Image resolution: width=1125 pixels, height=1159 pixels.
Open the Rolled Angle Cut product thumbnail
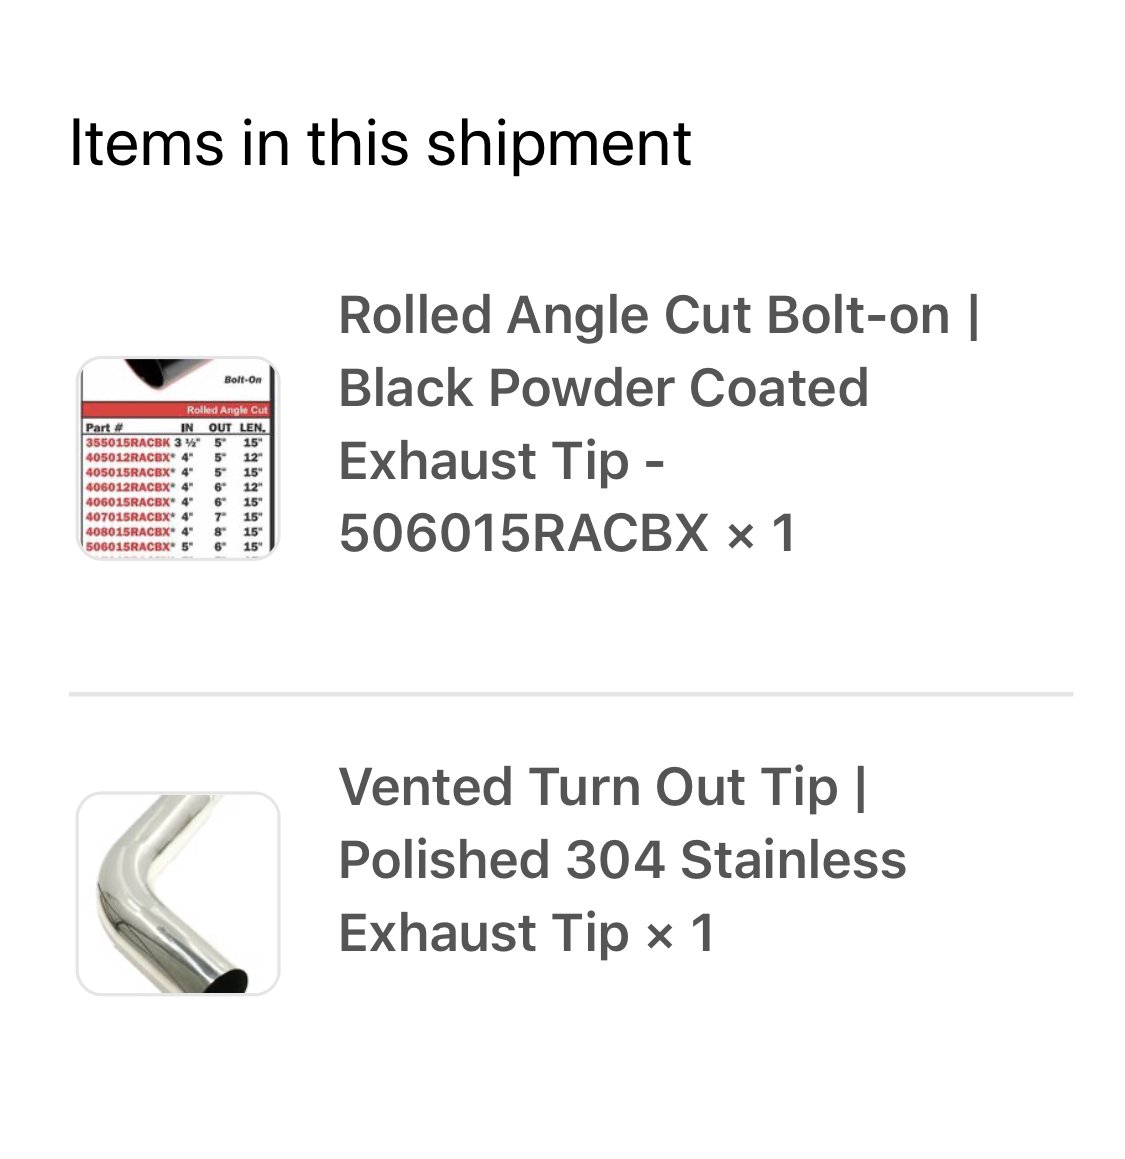tap(178, 458)
